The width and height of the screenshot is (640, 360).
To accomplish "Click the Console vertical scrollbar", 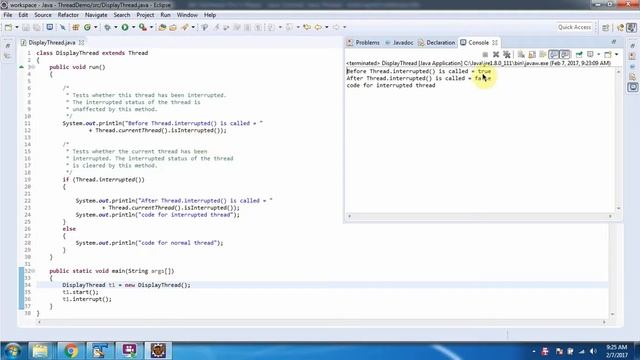I will 618,140.
